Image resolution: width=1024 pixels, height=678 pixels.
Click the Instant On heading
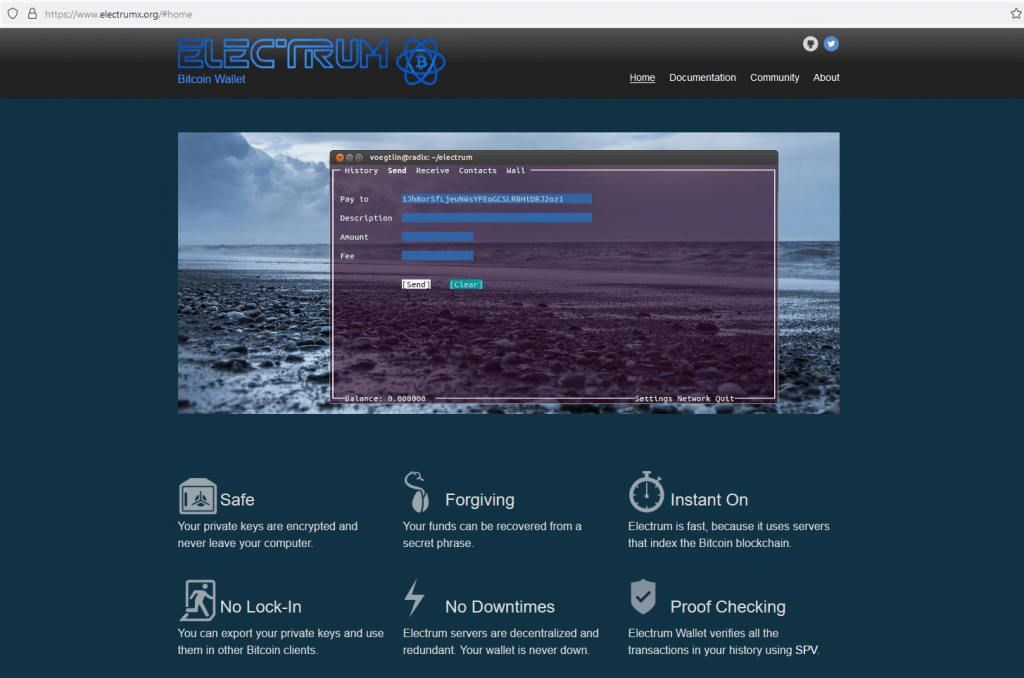click(x=709, y=500)
